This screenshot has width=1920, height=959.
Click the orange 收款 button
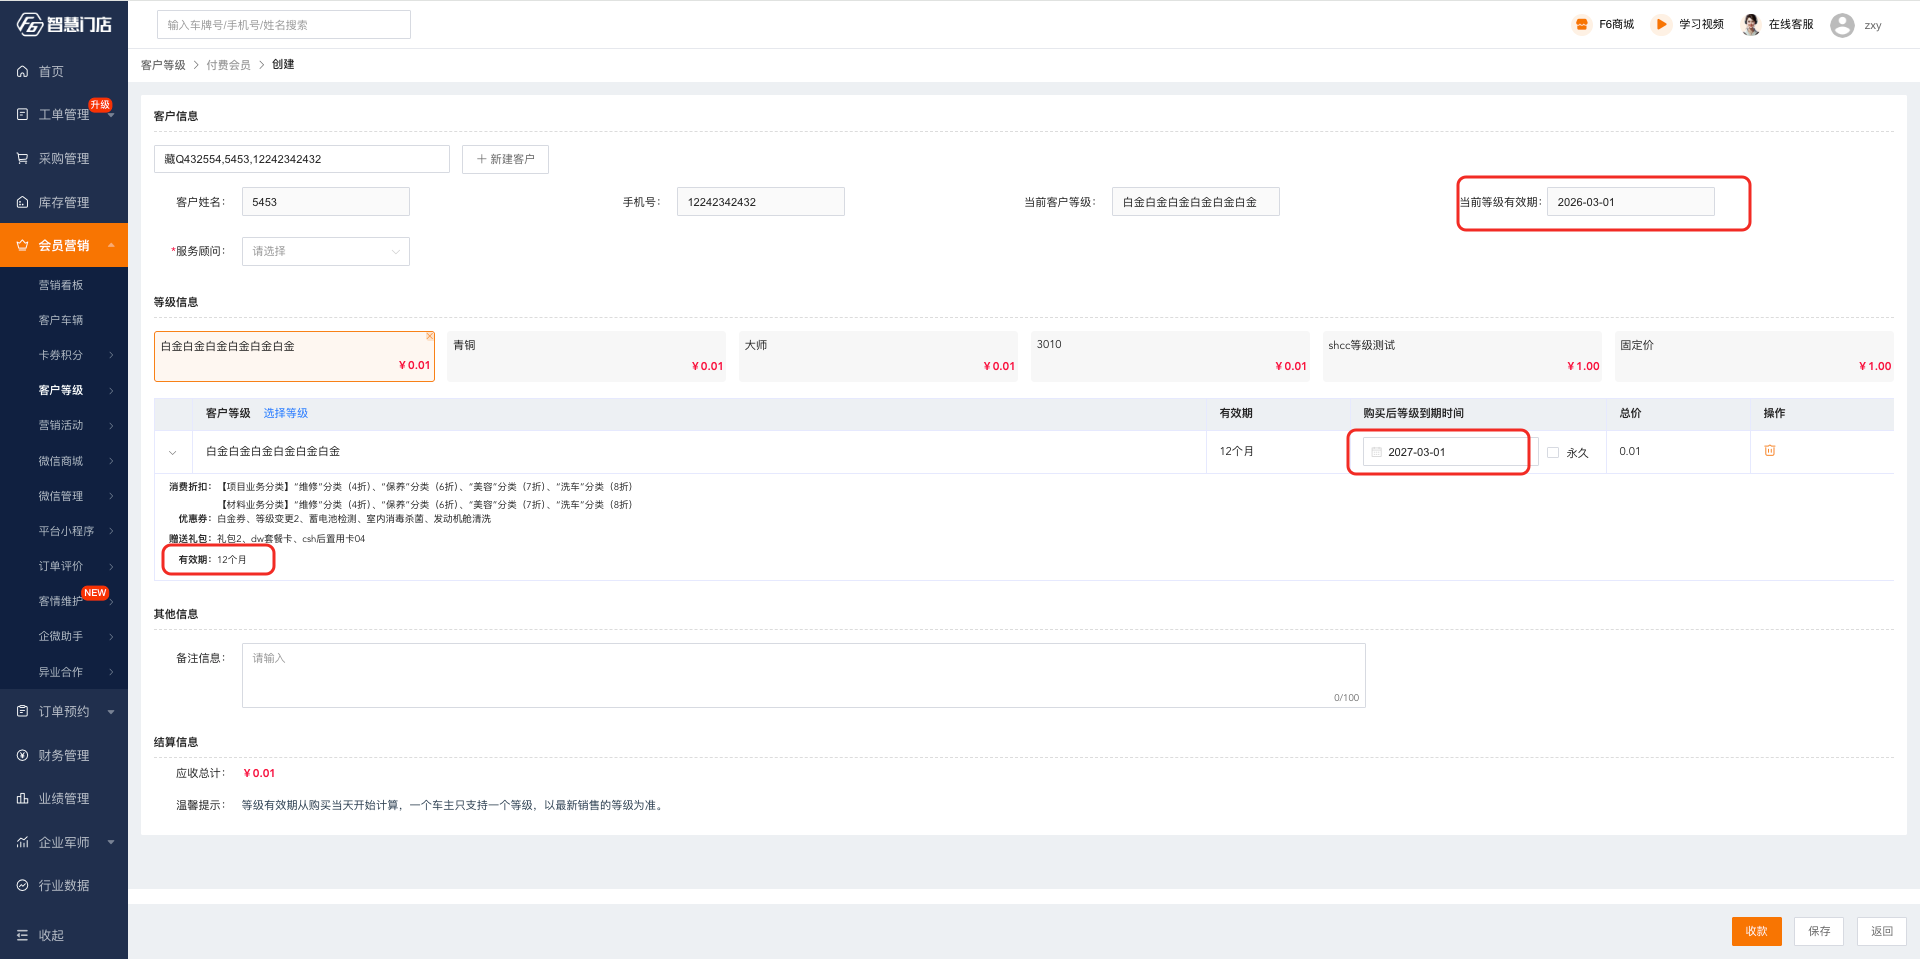pos(1756,931)
